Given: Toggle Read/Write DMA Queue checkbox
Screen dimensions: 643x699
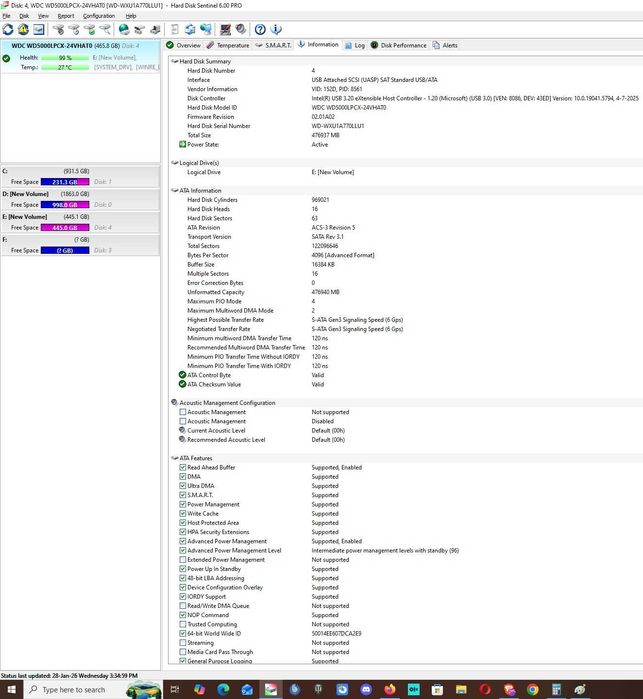Looking at the screenshot, I should point(182,605).
